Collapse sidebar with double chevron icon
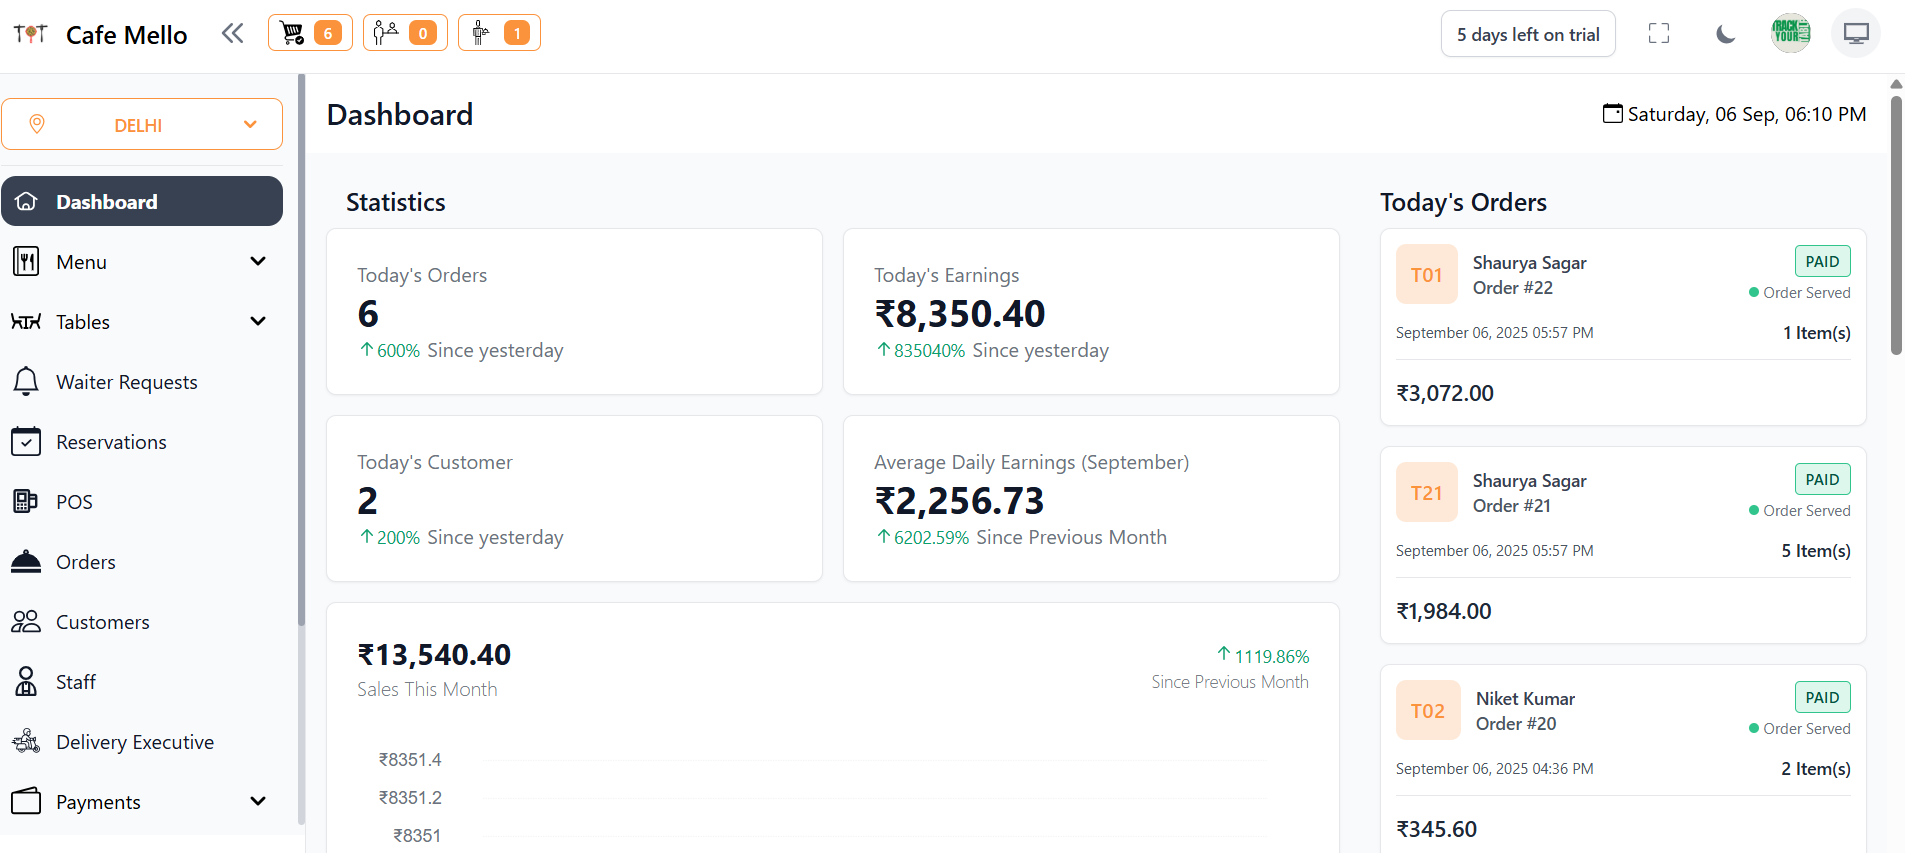This screenshot has height=853, width=1905. pos(232,34)
